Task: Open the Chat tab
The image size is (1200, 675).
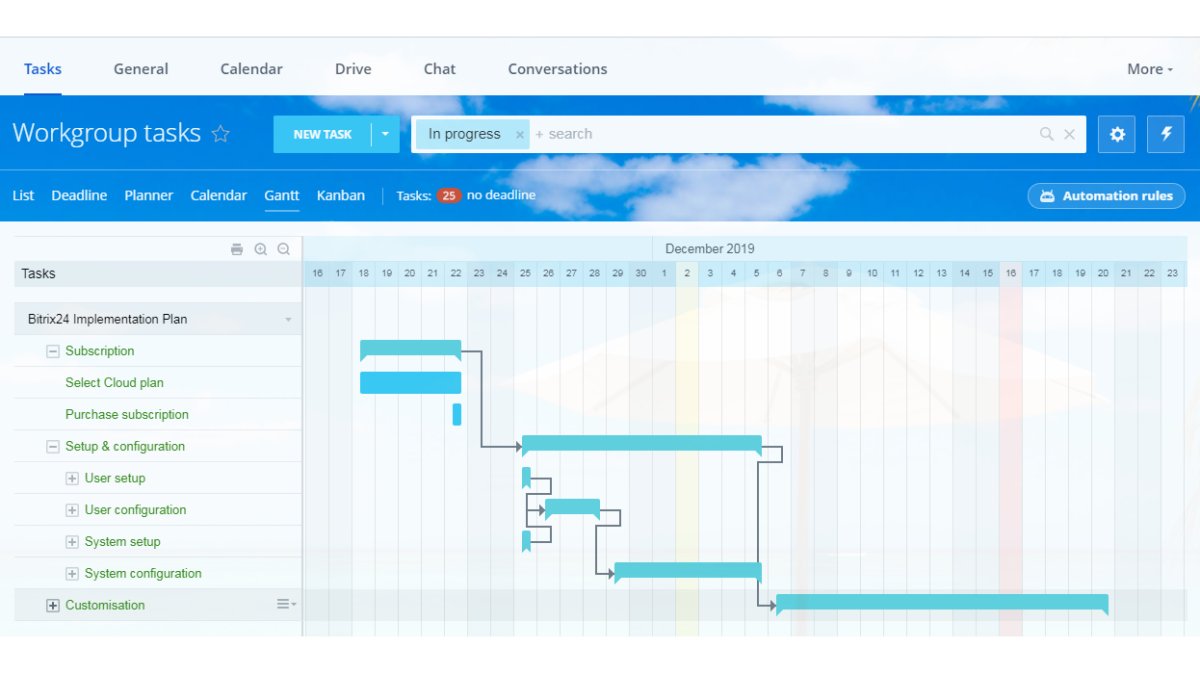Action: [x=439, y=69]
